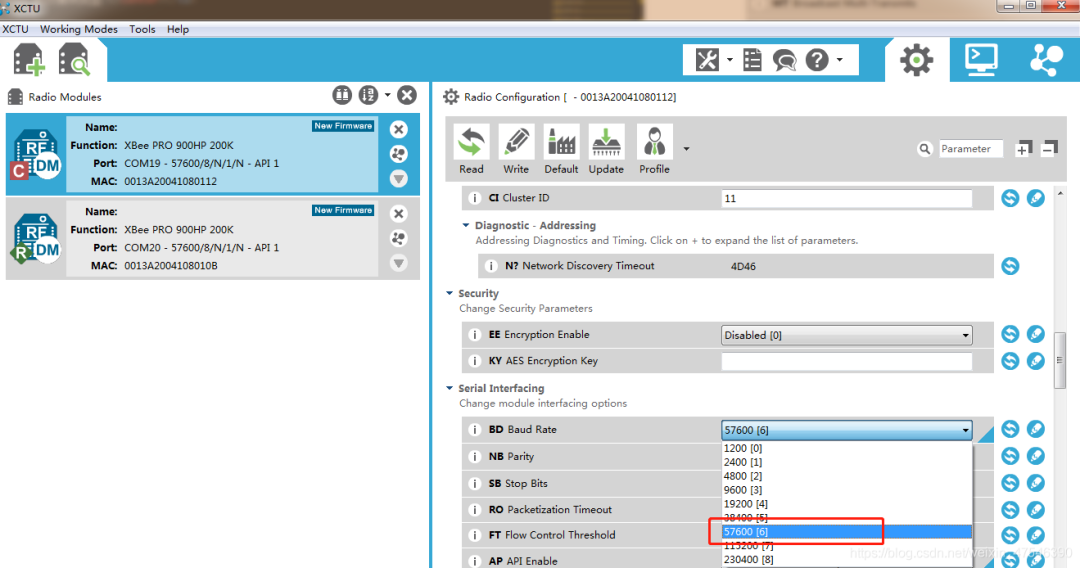Remove the COM20 radio module
Screen dimensions: 1080x568
(x=398, y=213)
